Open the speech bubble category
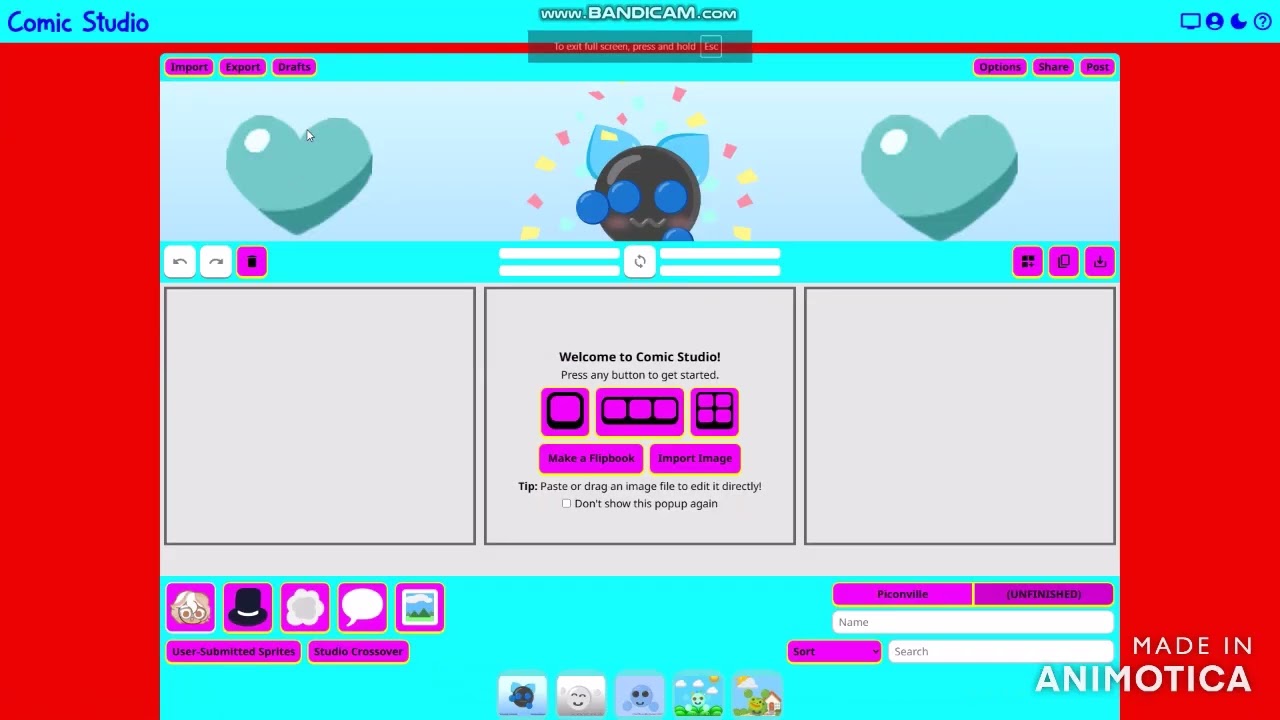Viewport: 1280px width, 720px height. [x=362, y=608]
